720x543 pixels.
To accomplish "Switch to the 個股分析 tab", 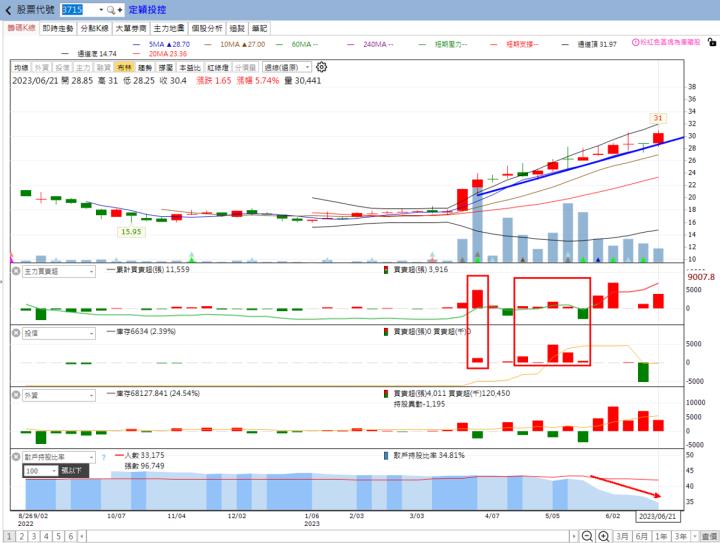I will pyautogui.click(x=207, y=28).
